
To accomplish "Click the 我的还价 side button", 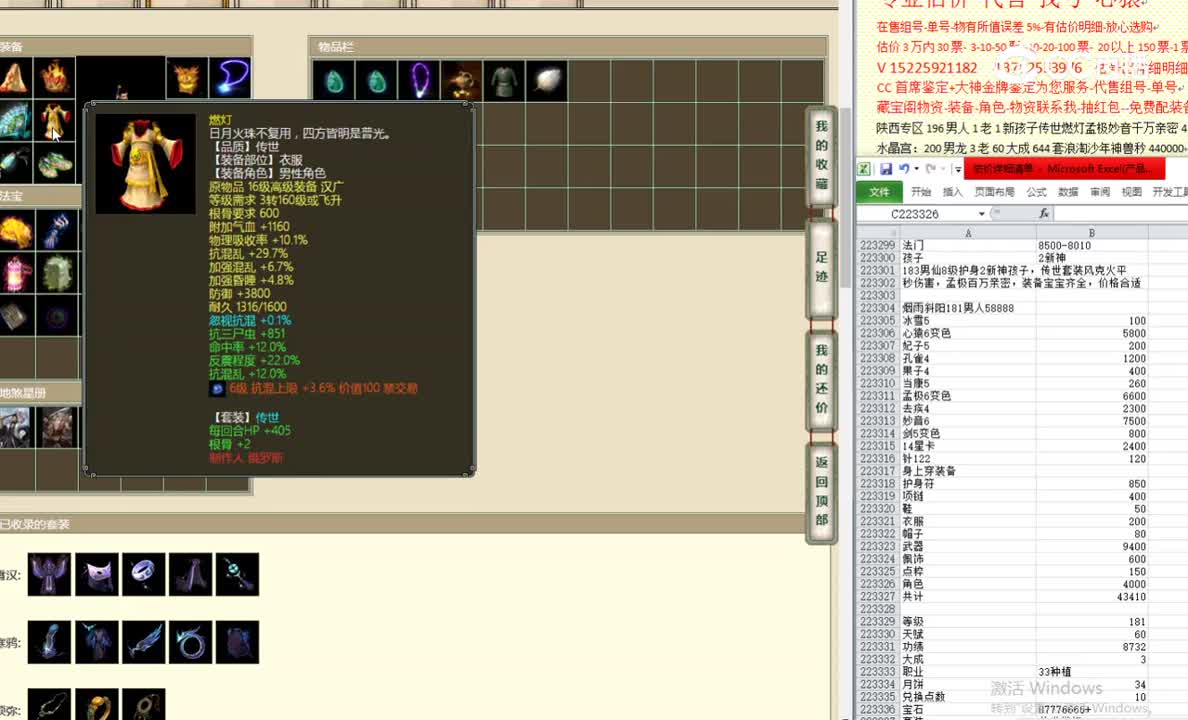I will (821, 379).
